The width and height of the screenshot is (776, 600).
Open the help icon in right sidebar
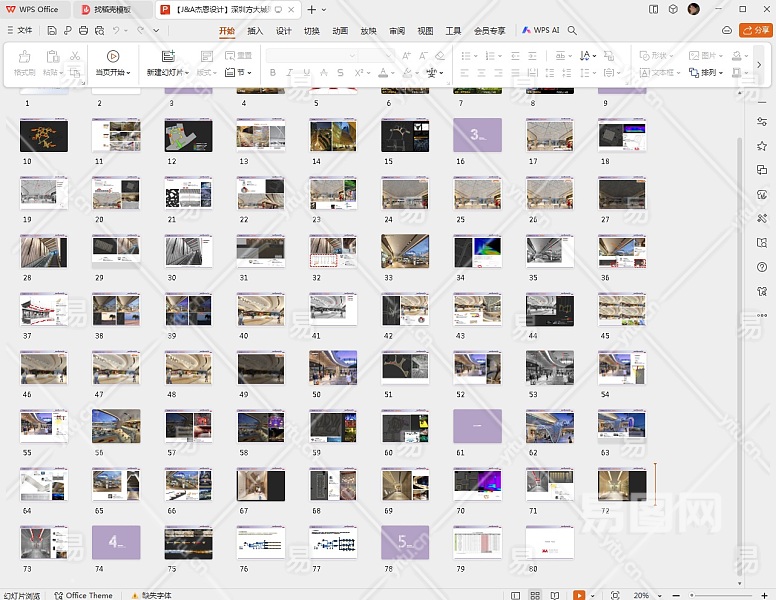tap(762, 266)
